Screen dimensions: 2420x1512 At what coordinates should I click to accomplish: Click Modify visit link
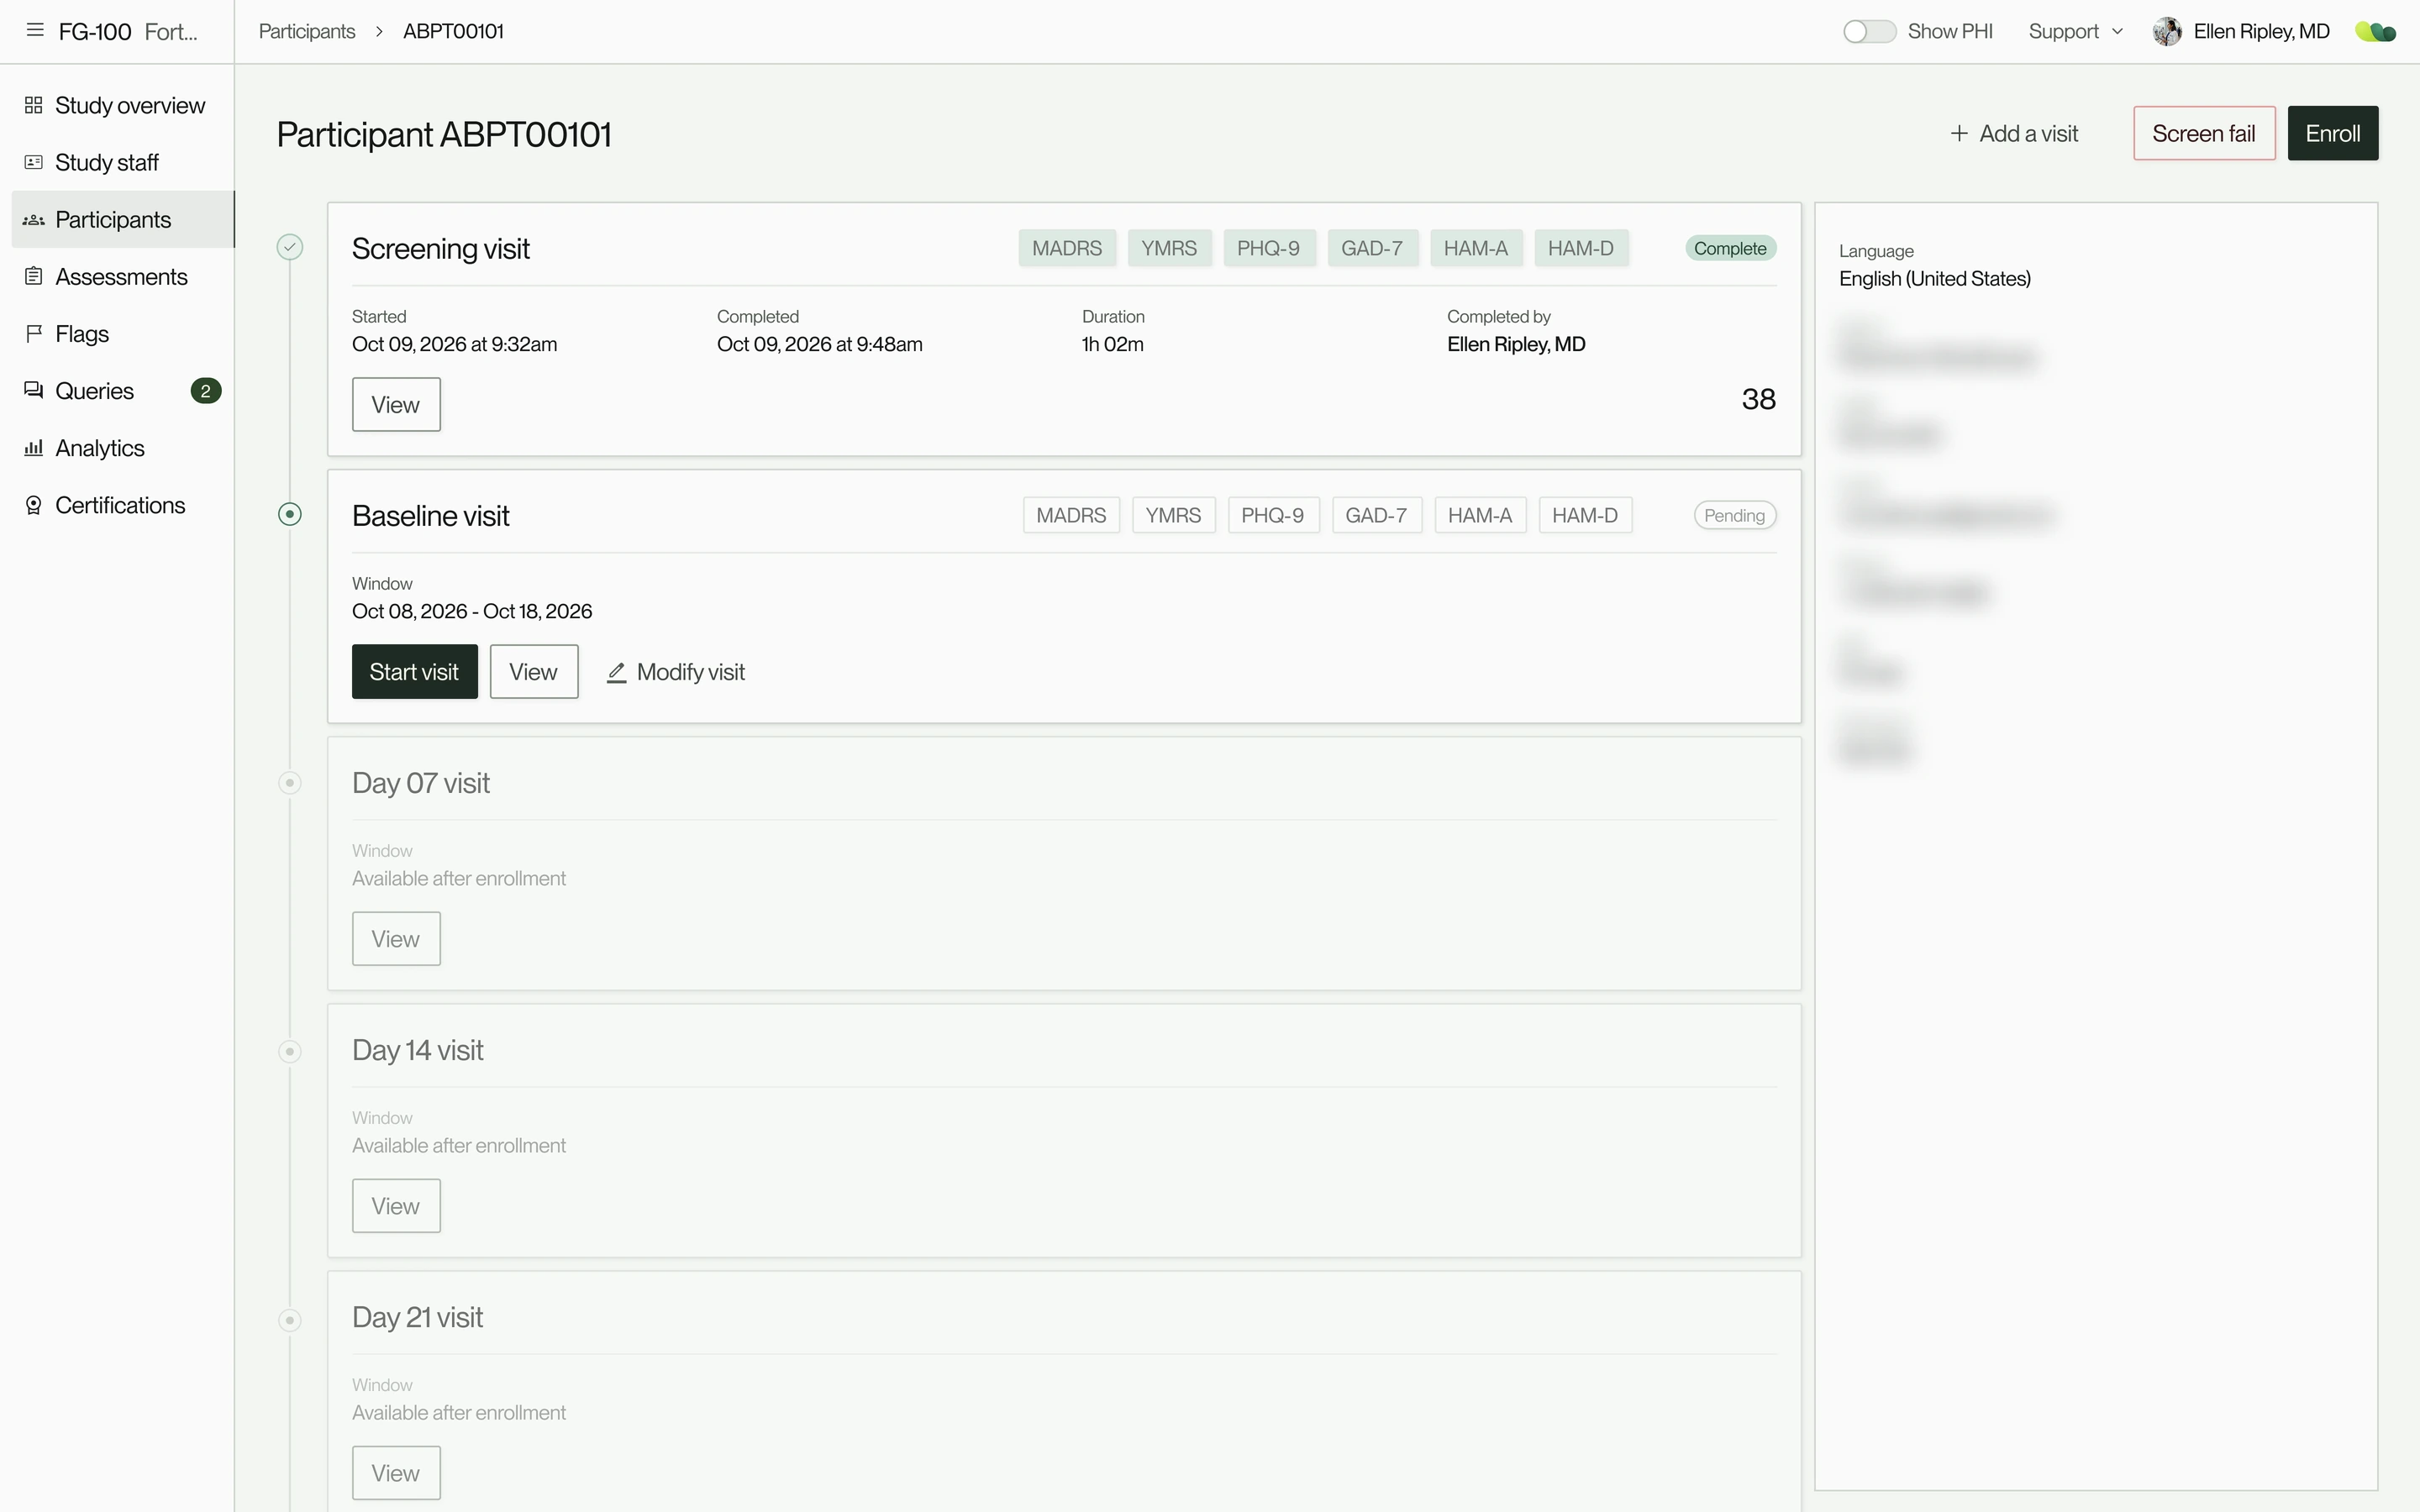(676, 672)
